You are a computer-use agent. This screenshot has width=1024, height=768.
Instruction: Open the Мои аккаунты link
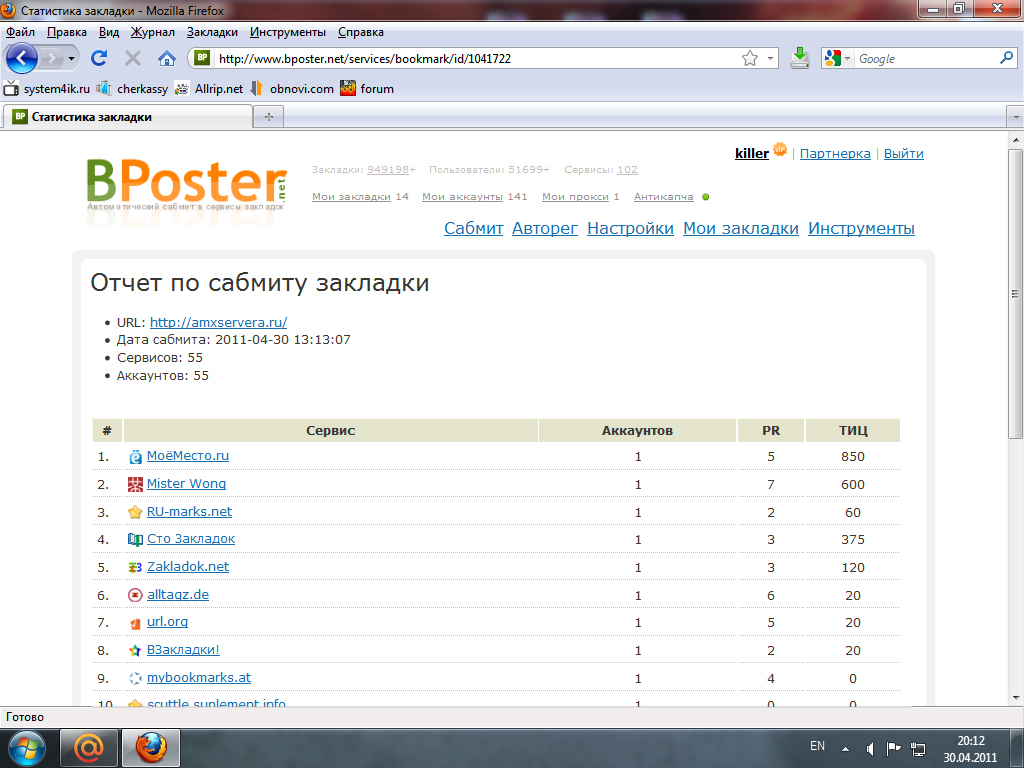tap(462, 197)
